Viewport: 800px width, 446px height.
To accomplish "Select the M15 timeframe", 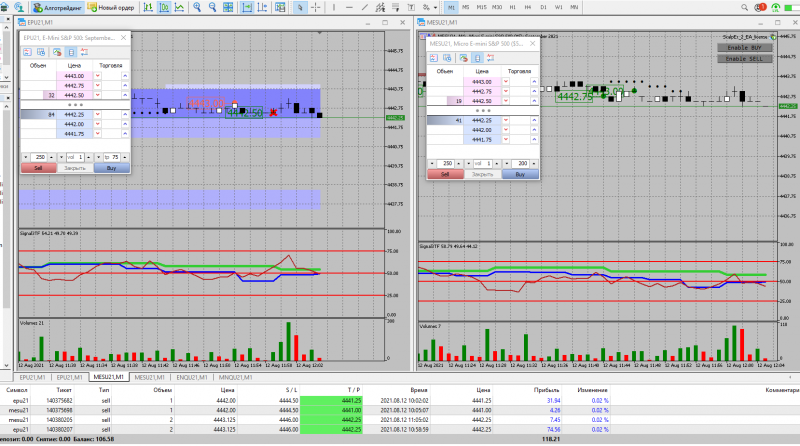I will tap(481, 8).
